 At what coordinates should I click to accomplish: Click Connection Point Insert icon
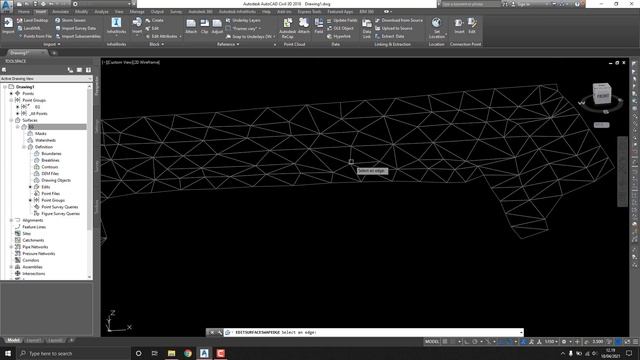(x=459, y=25)
